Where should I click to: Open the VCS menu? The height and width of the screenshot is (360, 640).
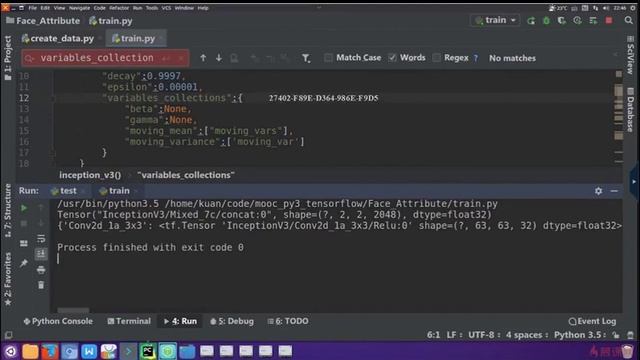(x=166, y=8)
